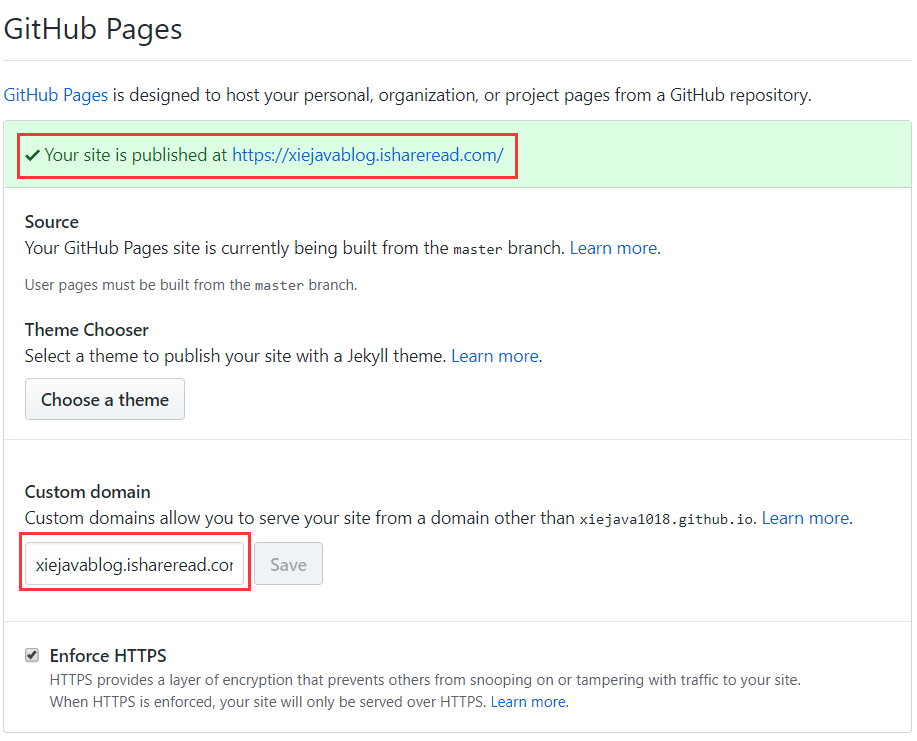Click the Save button for custom domain
917x741 pixels.
[x=288, y=564]
